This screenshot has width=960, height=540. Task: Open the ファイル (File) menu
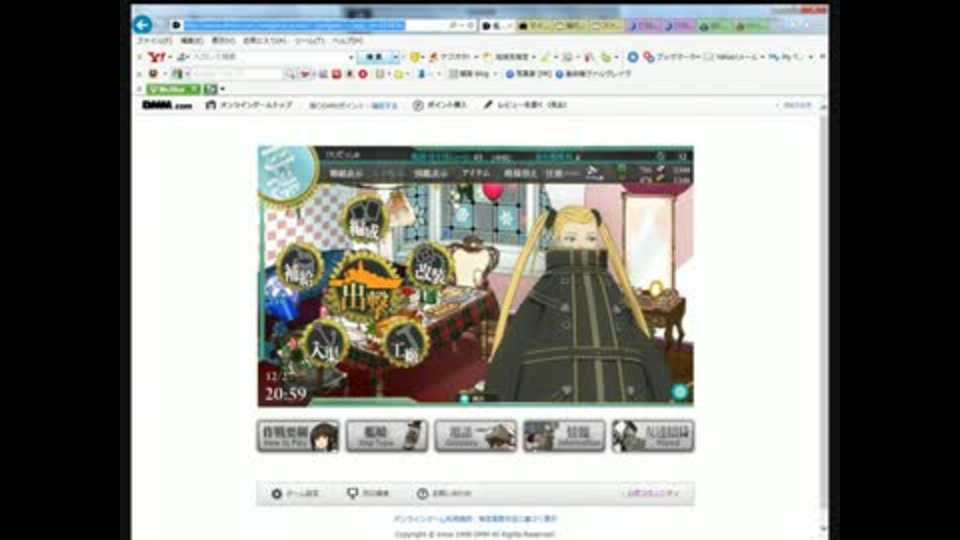tap(154, 40)
